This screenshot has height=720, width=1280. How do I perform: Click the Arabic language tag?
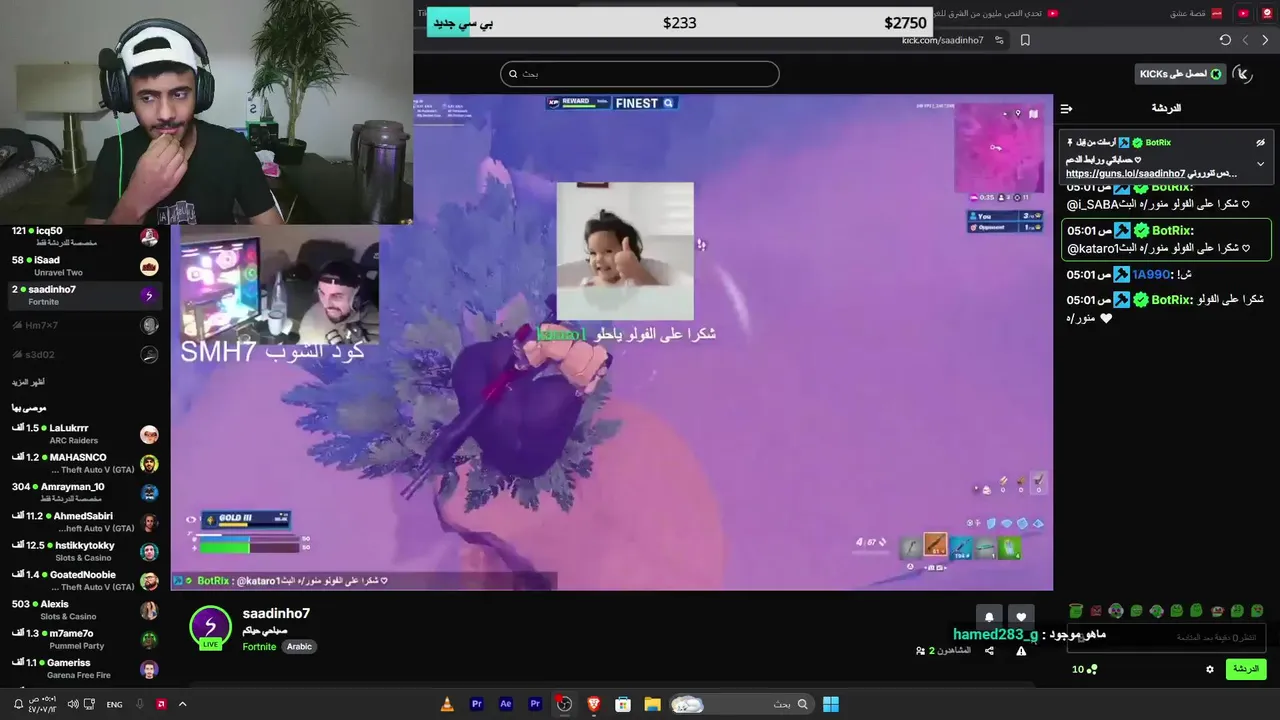click(x=300, y=647)
